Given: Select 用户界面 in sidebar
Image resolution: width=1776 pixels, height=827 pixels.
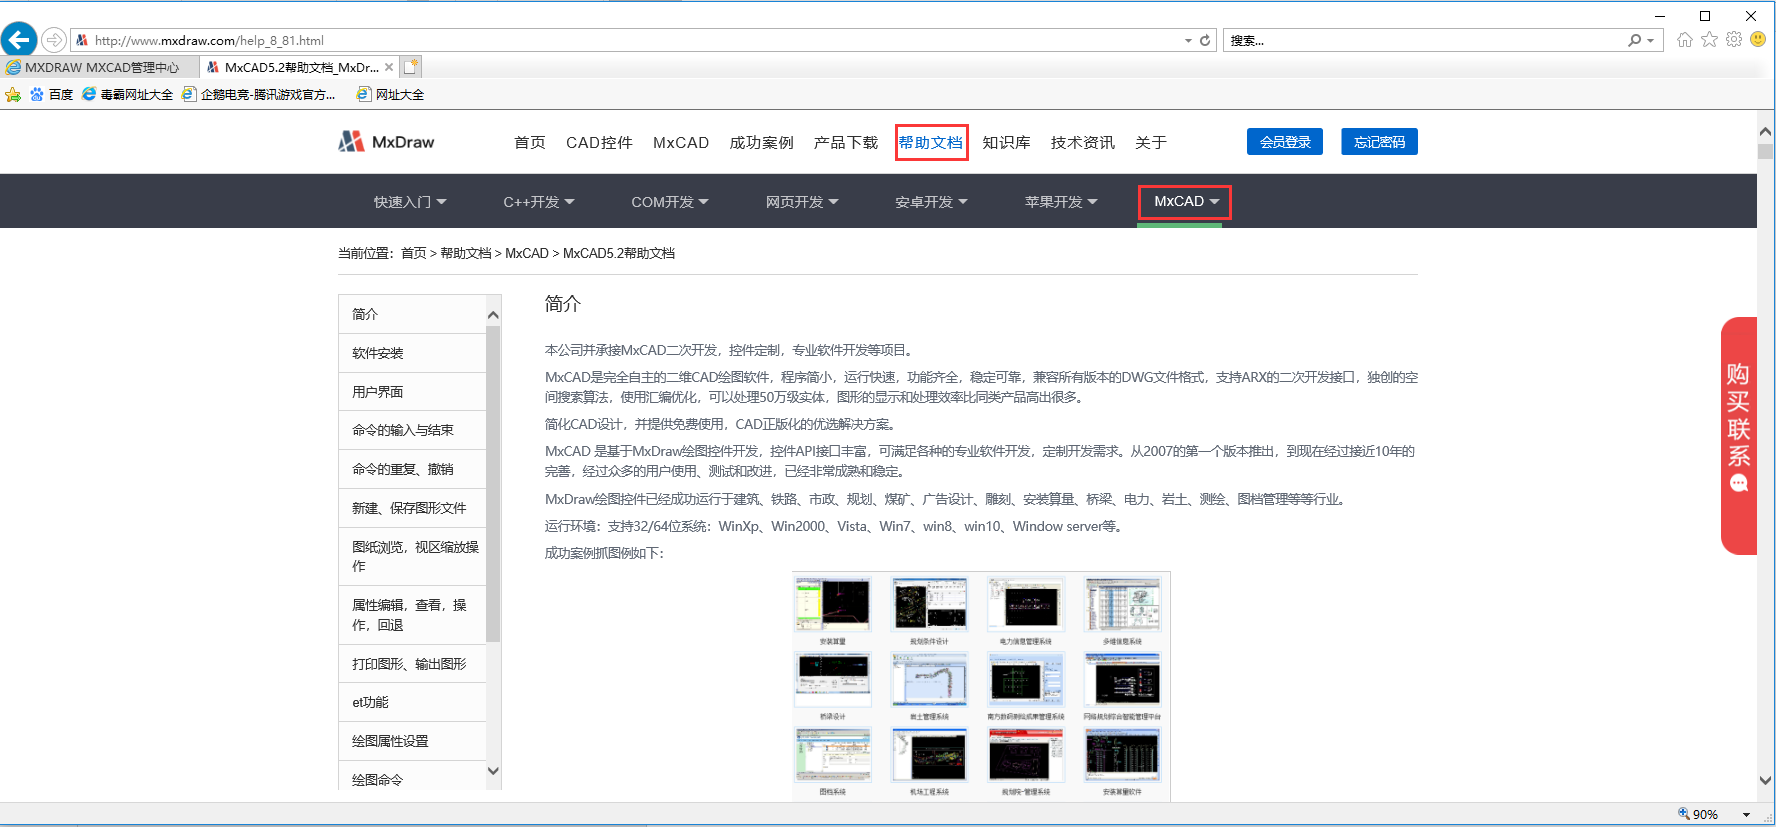Looking at the screenshot, I should [x=412, y=392].
